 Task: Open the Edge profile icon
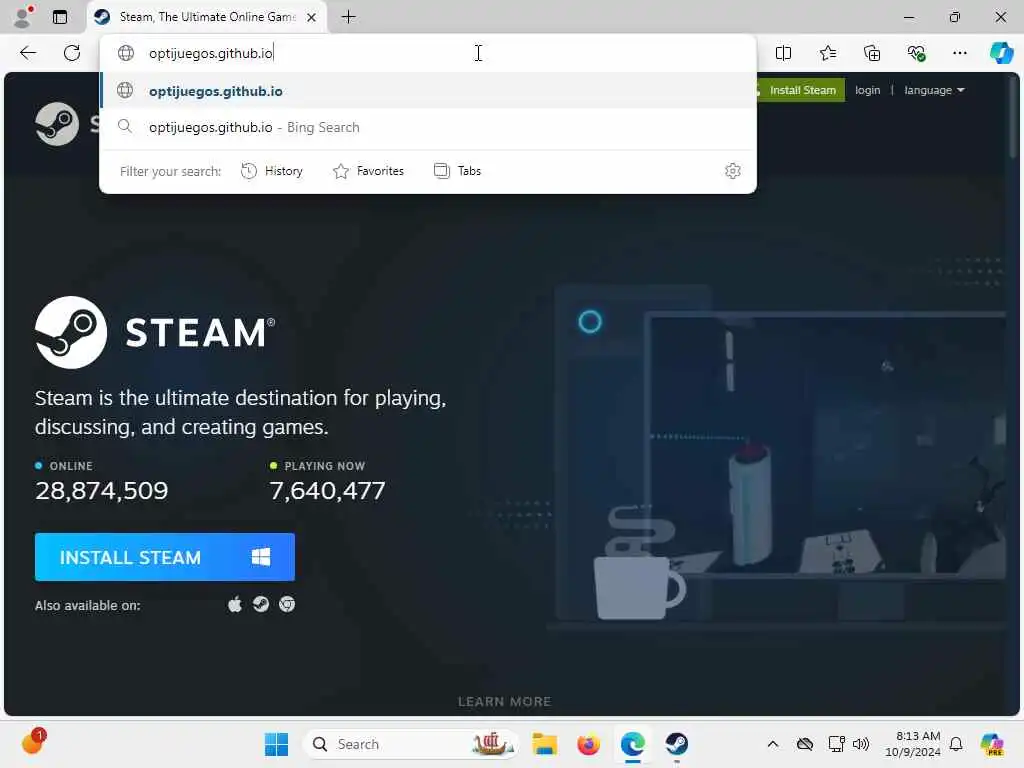pyautogui.click(x=24, y=16)
